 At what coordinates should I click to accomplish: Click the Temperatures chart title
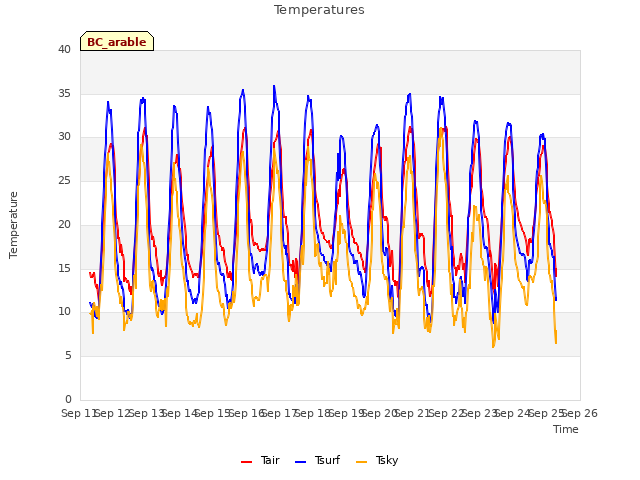(319, 10)
